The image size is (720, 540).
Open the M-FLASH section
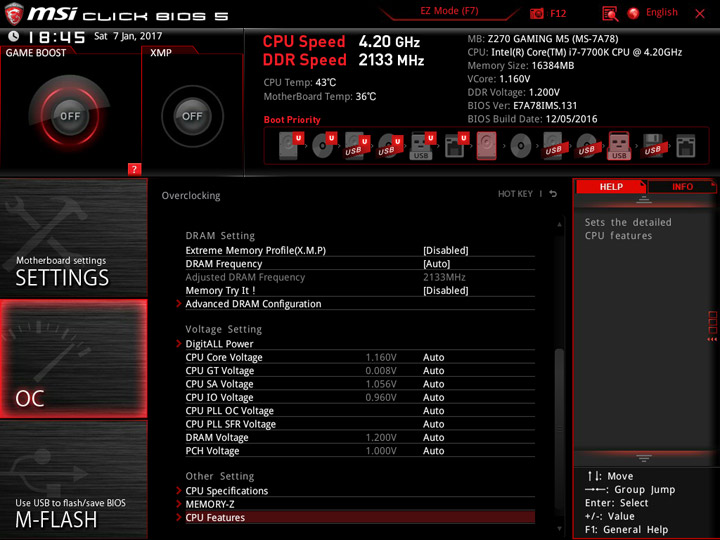(x=73, y=479)
